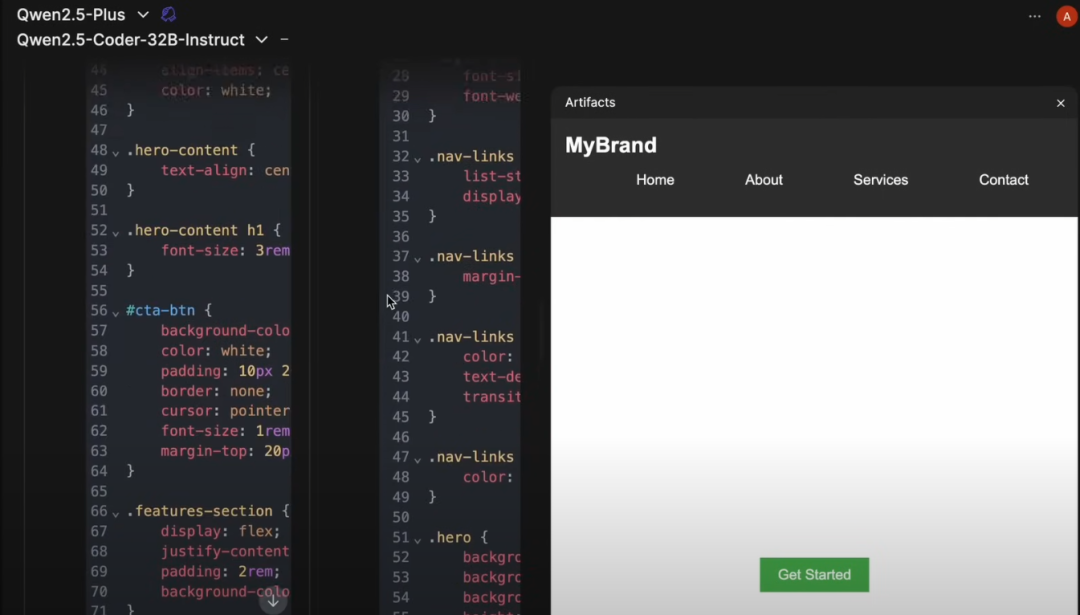The image size is (1080, 615).
Task: Click the Contact link in preview
Action: point(1003,180)
